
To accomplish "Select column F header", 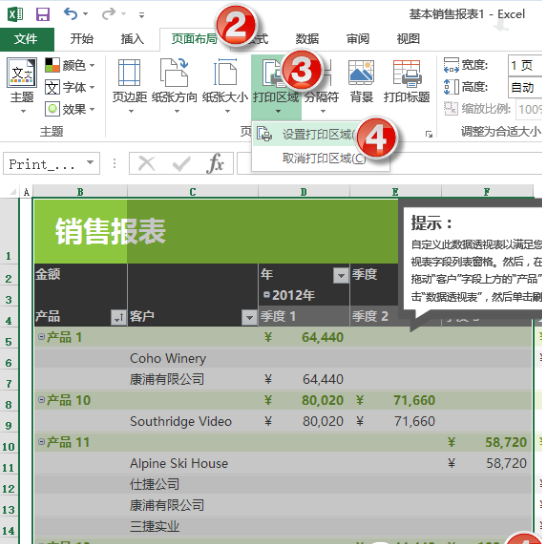I will (x=487, y=192).
